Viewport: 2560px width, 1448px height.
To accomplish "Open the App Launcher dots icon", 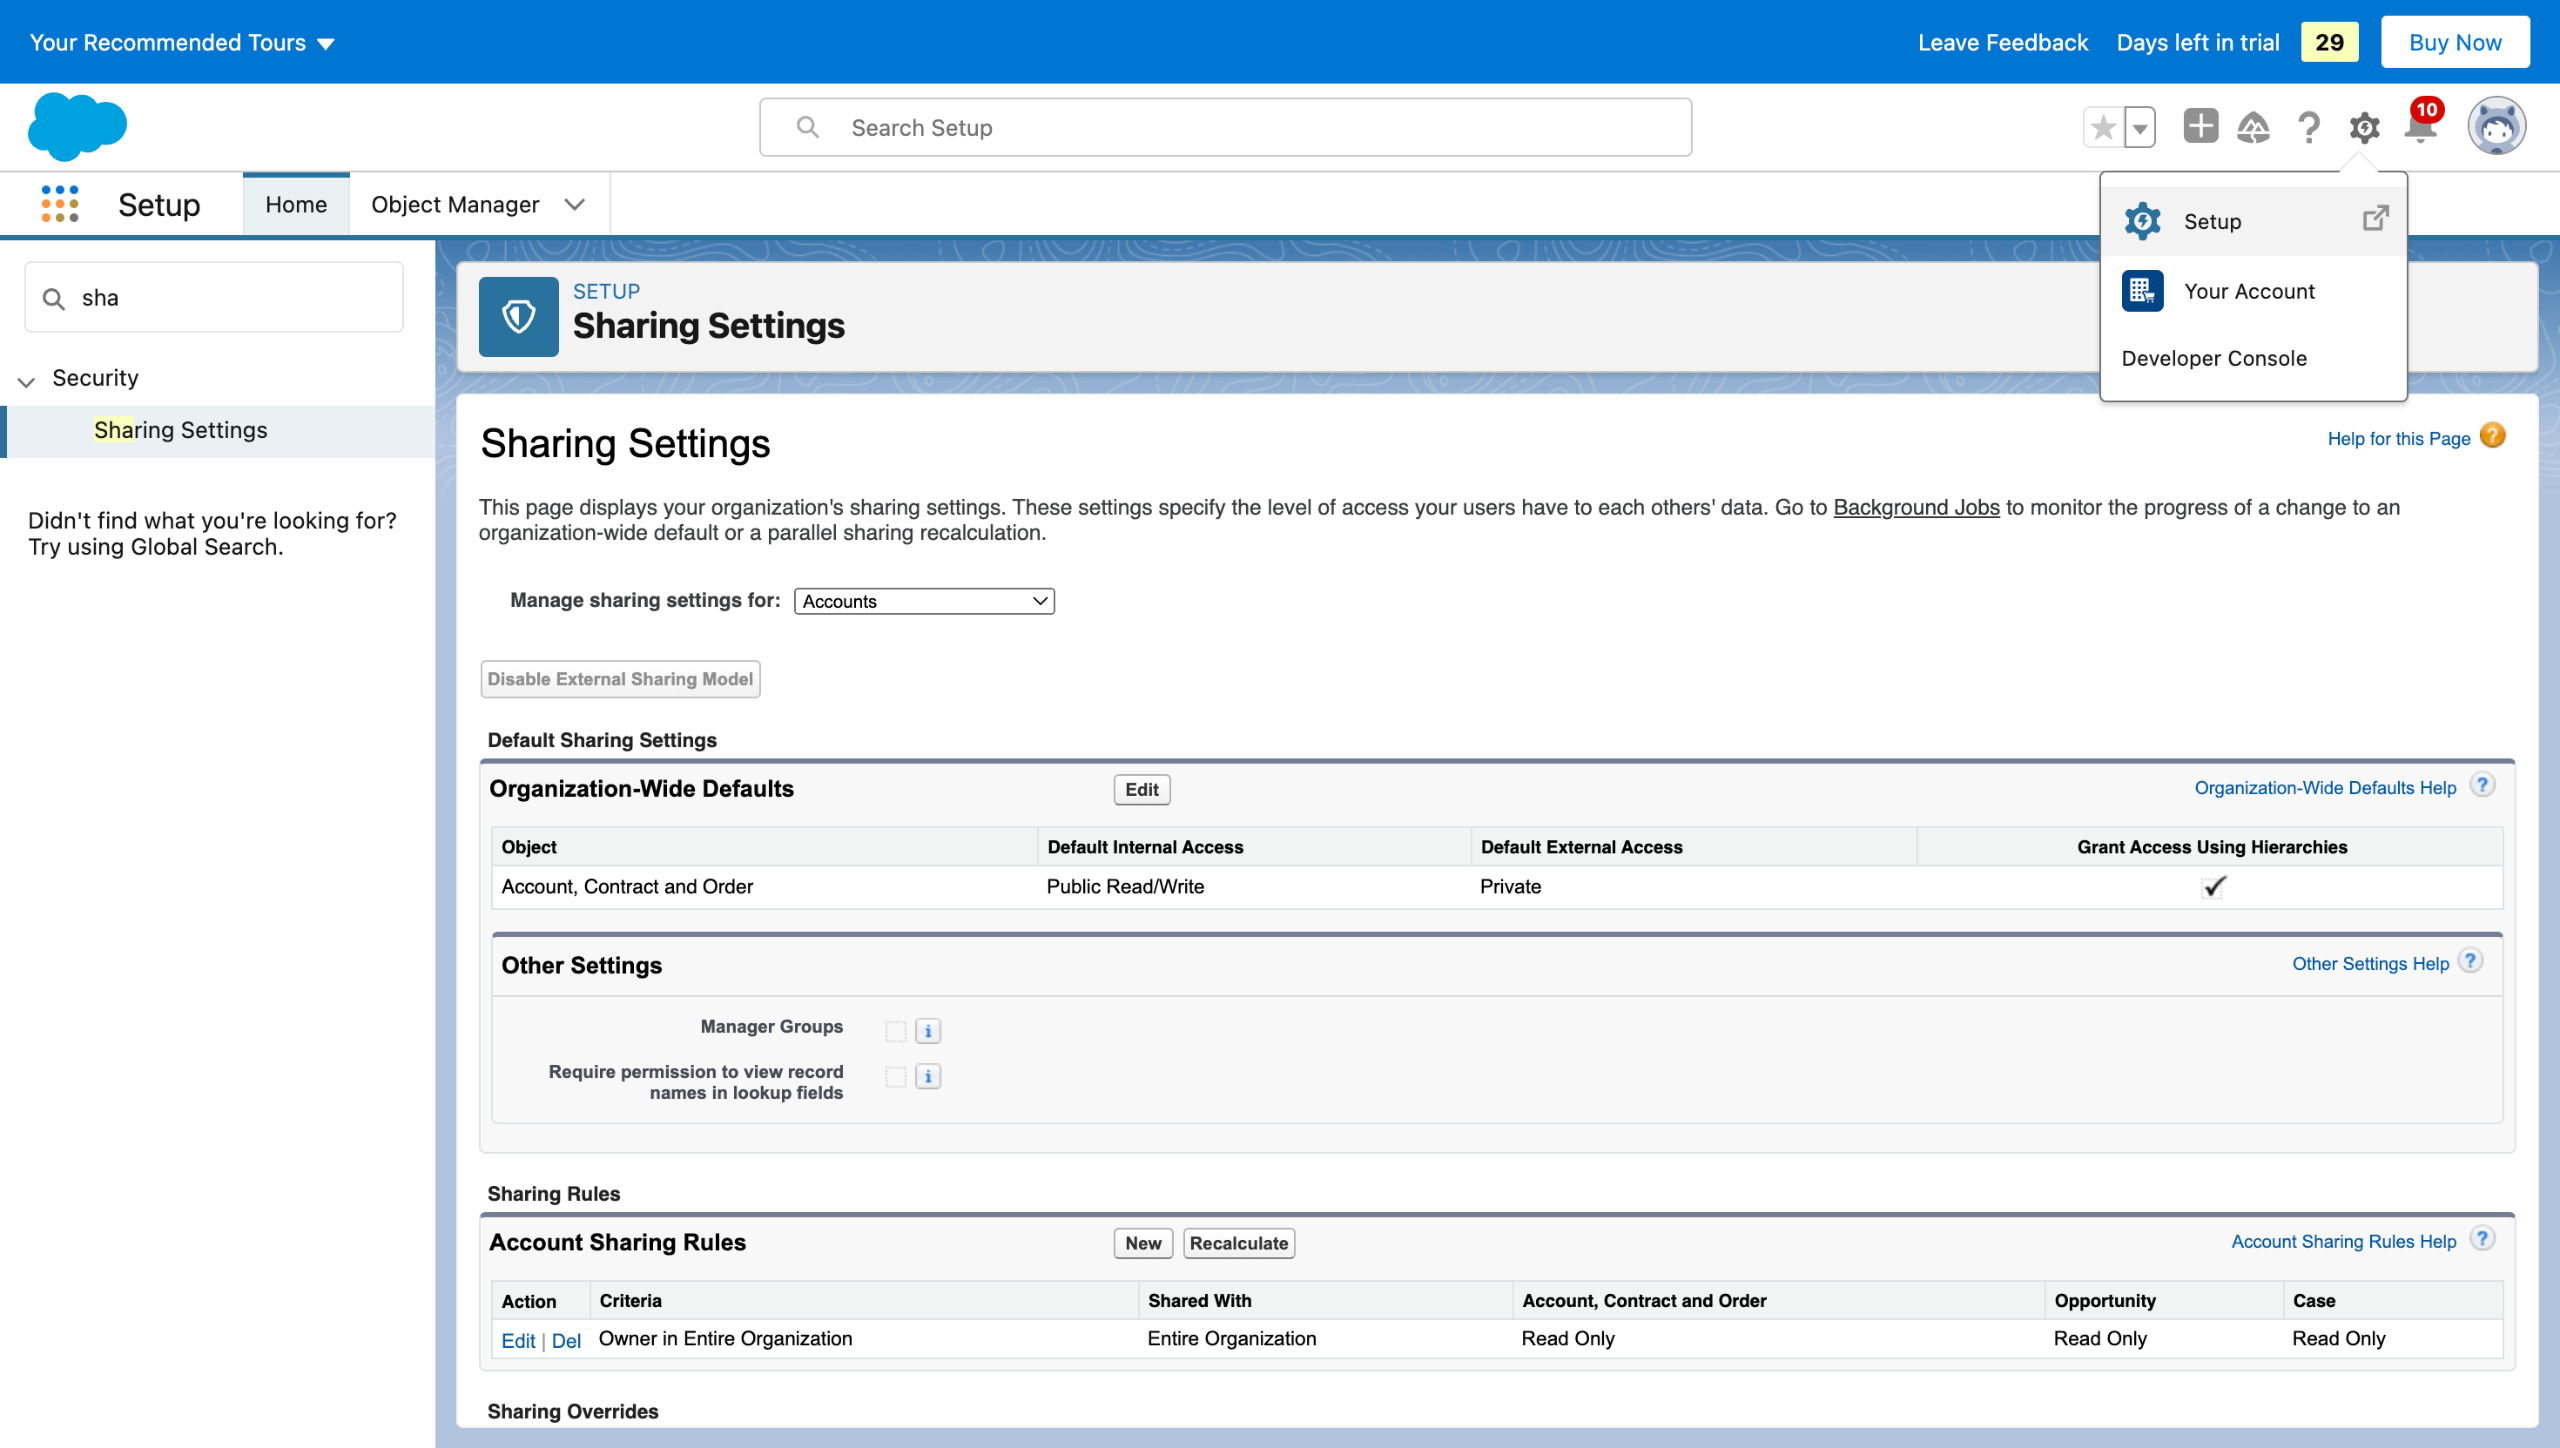I will pyautogui.click(x=60, y=204).
